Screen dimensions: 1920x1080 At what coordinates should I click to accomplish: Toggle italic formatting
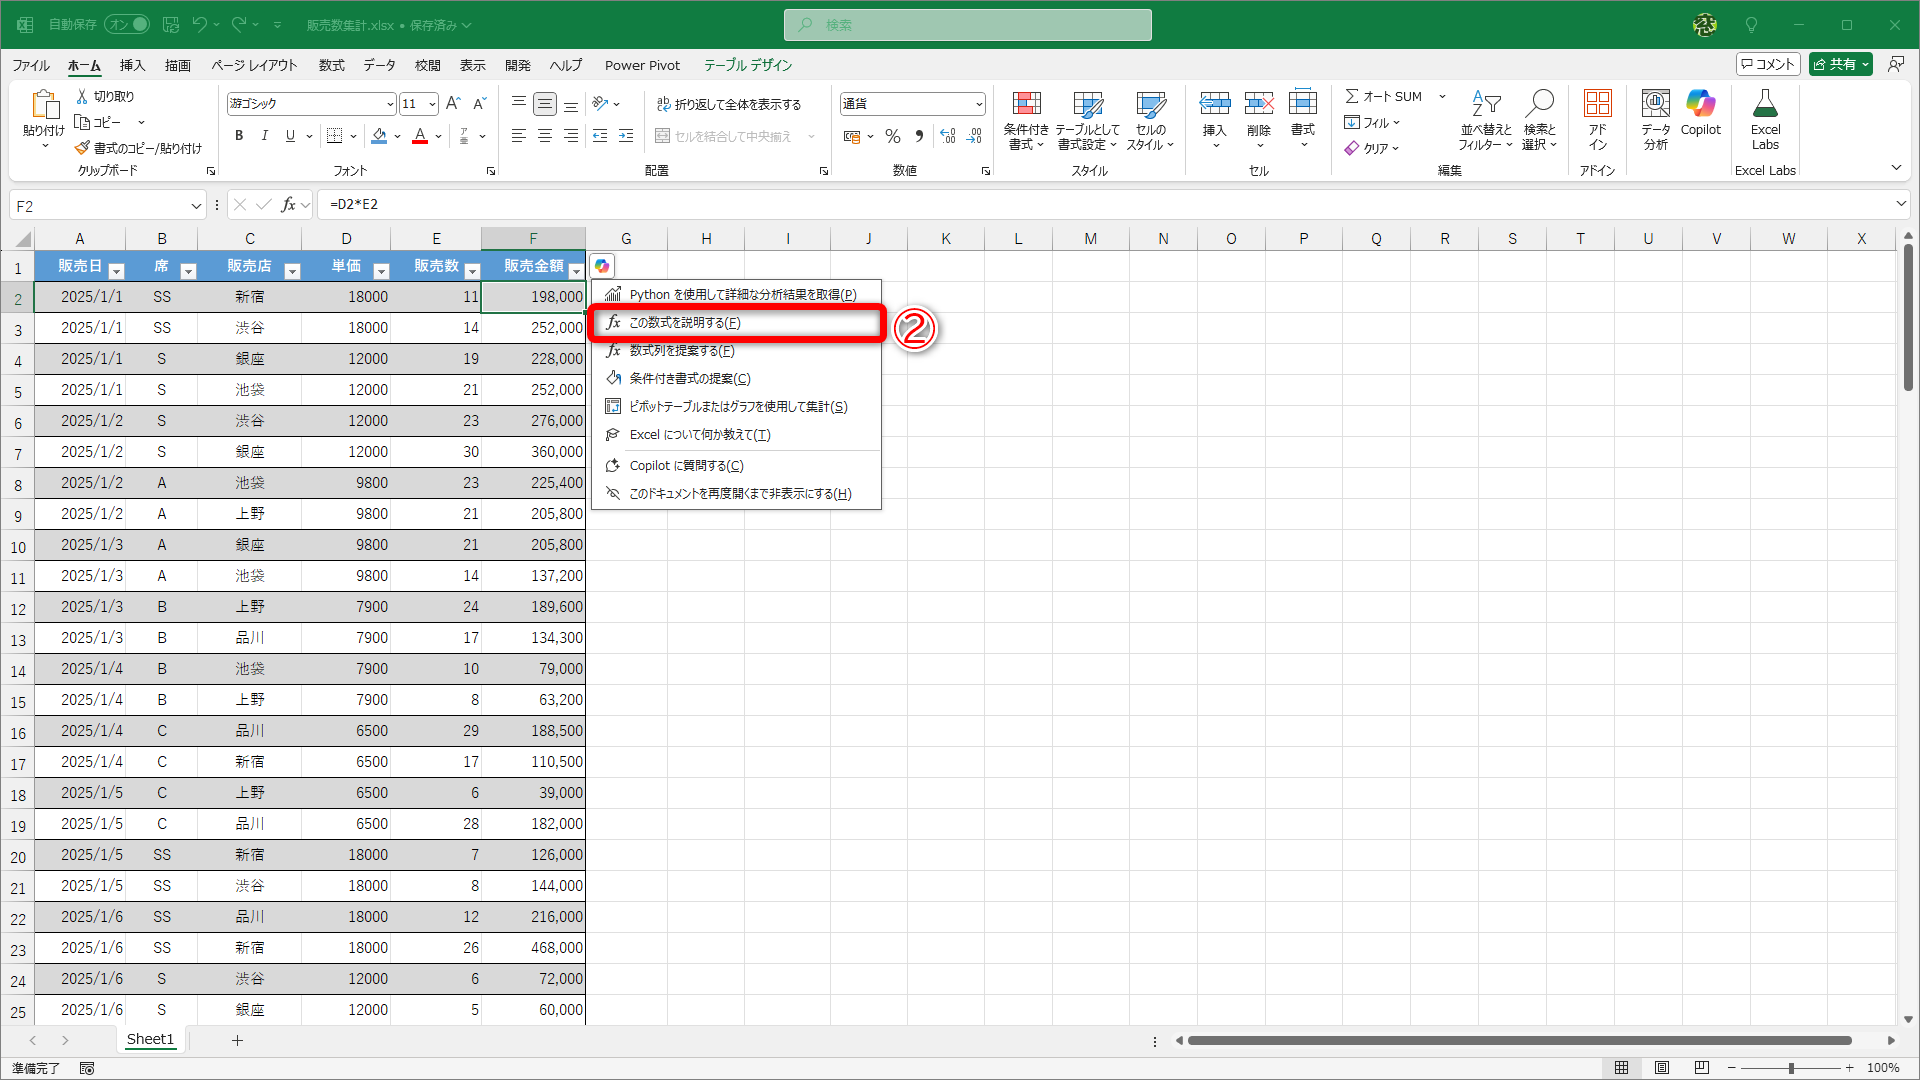[x=264, y=136]
